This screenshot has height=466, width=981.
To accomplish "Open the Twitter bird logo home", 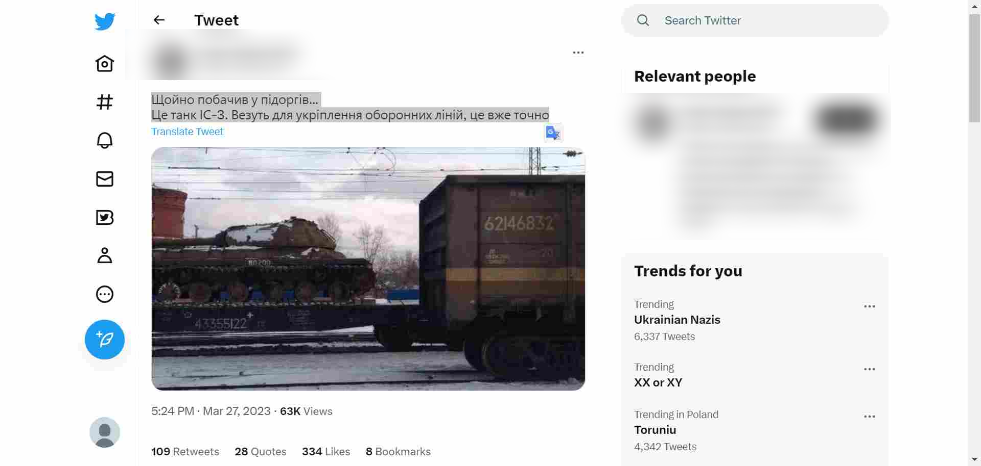I will [x=104, y=21].
